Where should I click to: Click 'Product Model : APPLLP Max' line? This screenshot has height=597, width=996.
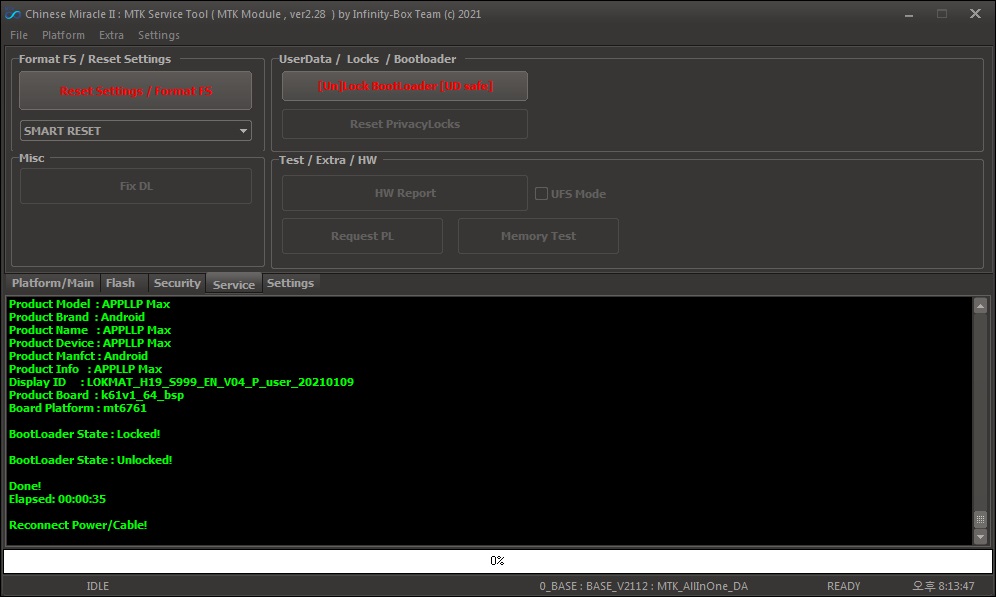click(x=90, y=304)
